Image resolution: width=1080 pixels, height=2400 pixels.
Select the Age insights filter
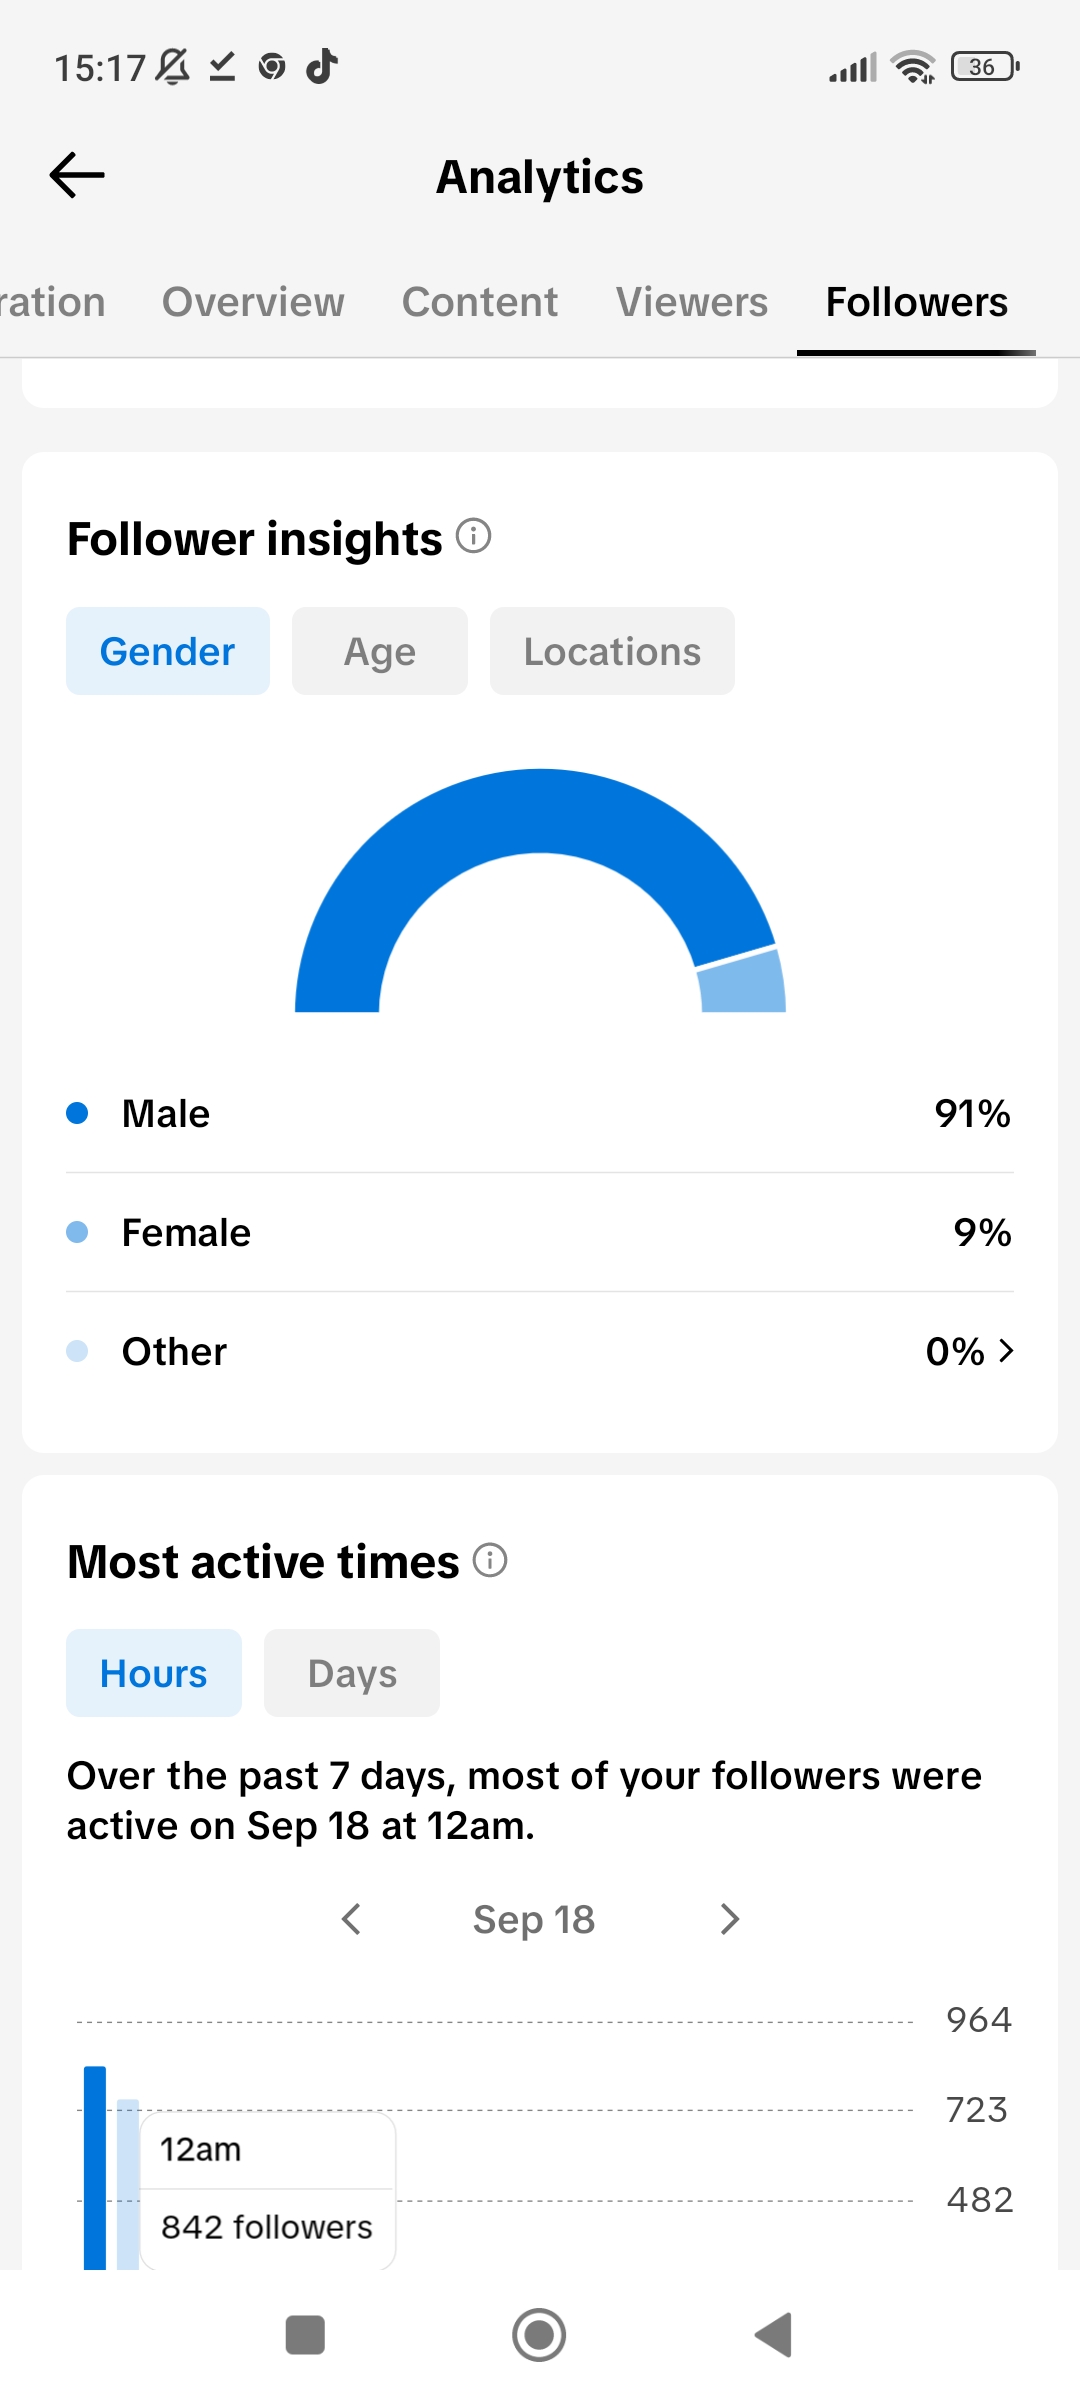tap(380, 651)
